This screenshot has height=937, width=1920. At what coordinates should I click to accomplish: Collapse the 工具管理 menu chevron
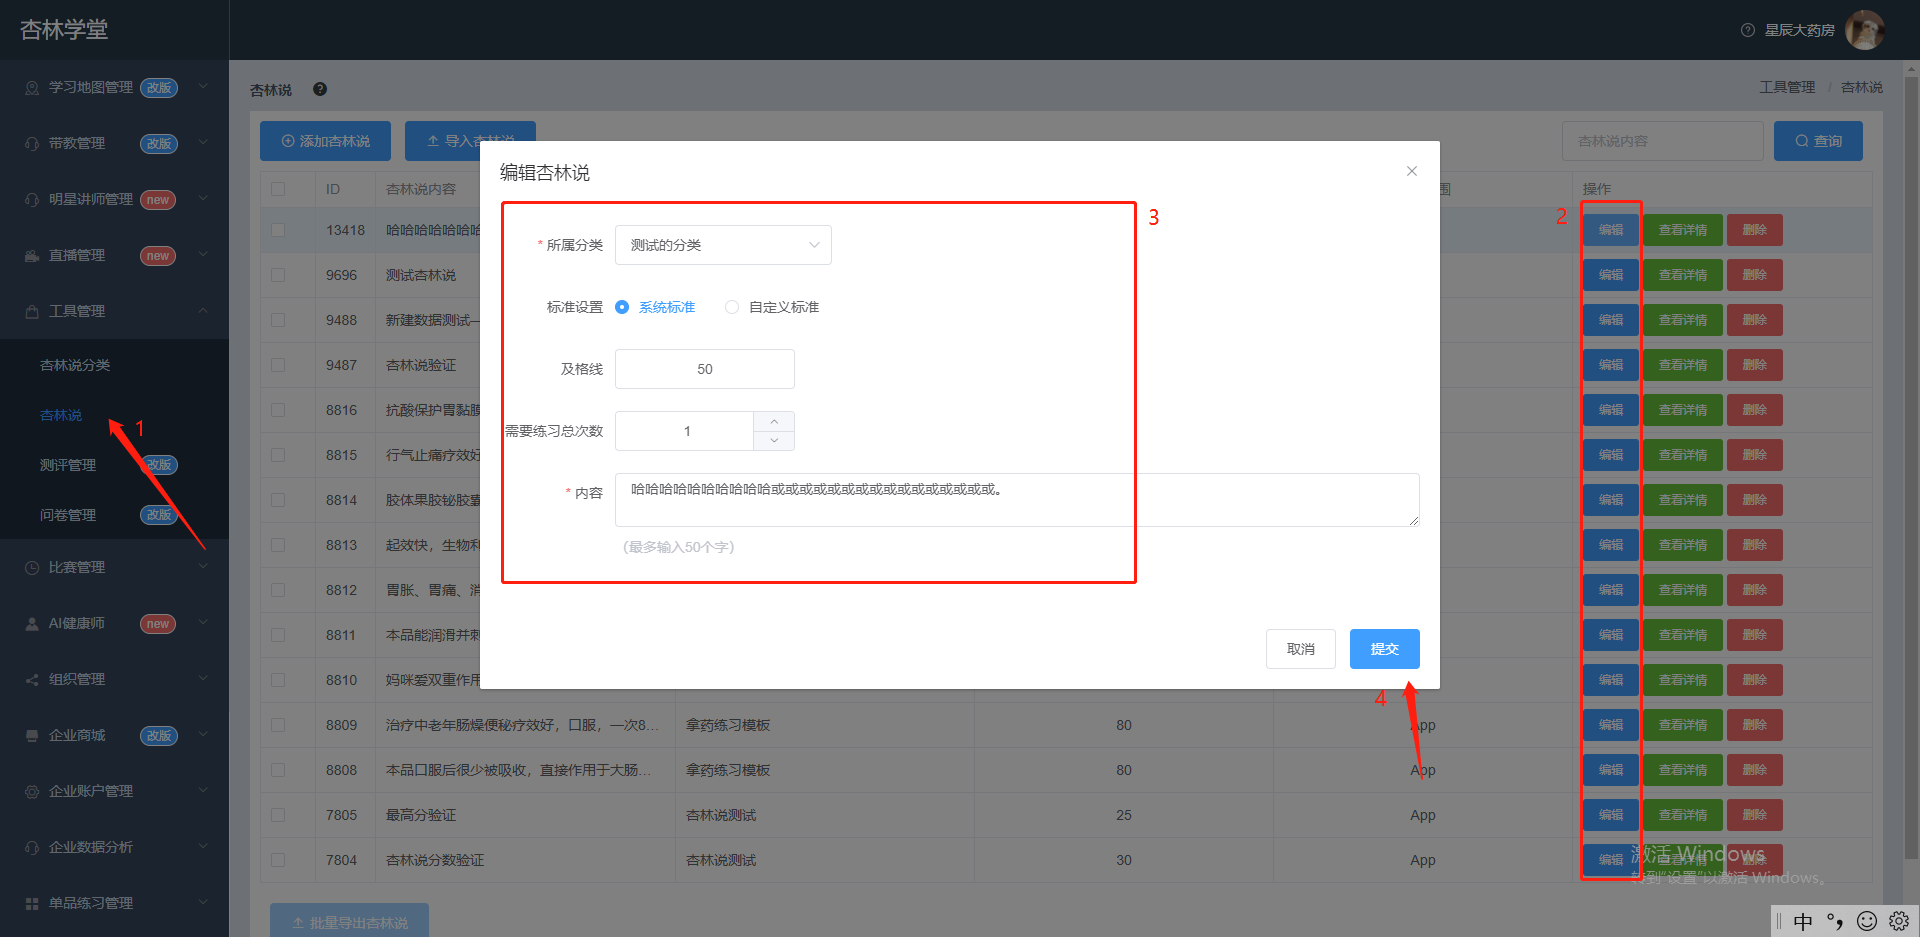tap(203, 311)
